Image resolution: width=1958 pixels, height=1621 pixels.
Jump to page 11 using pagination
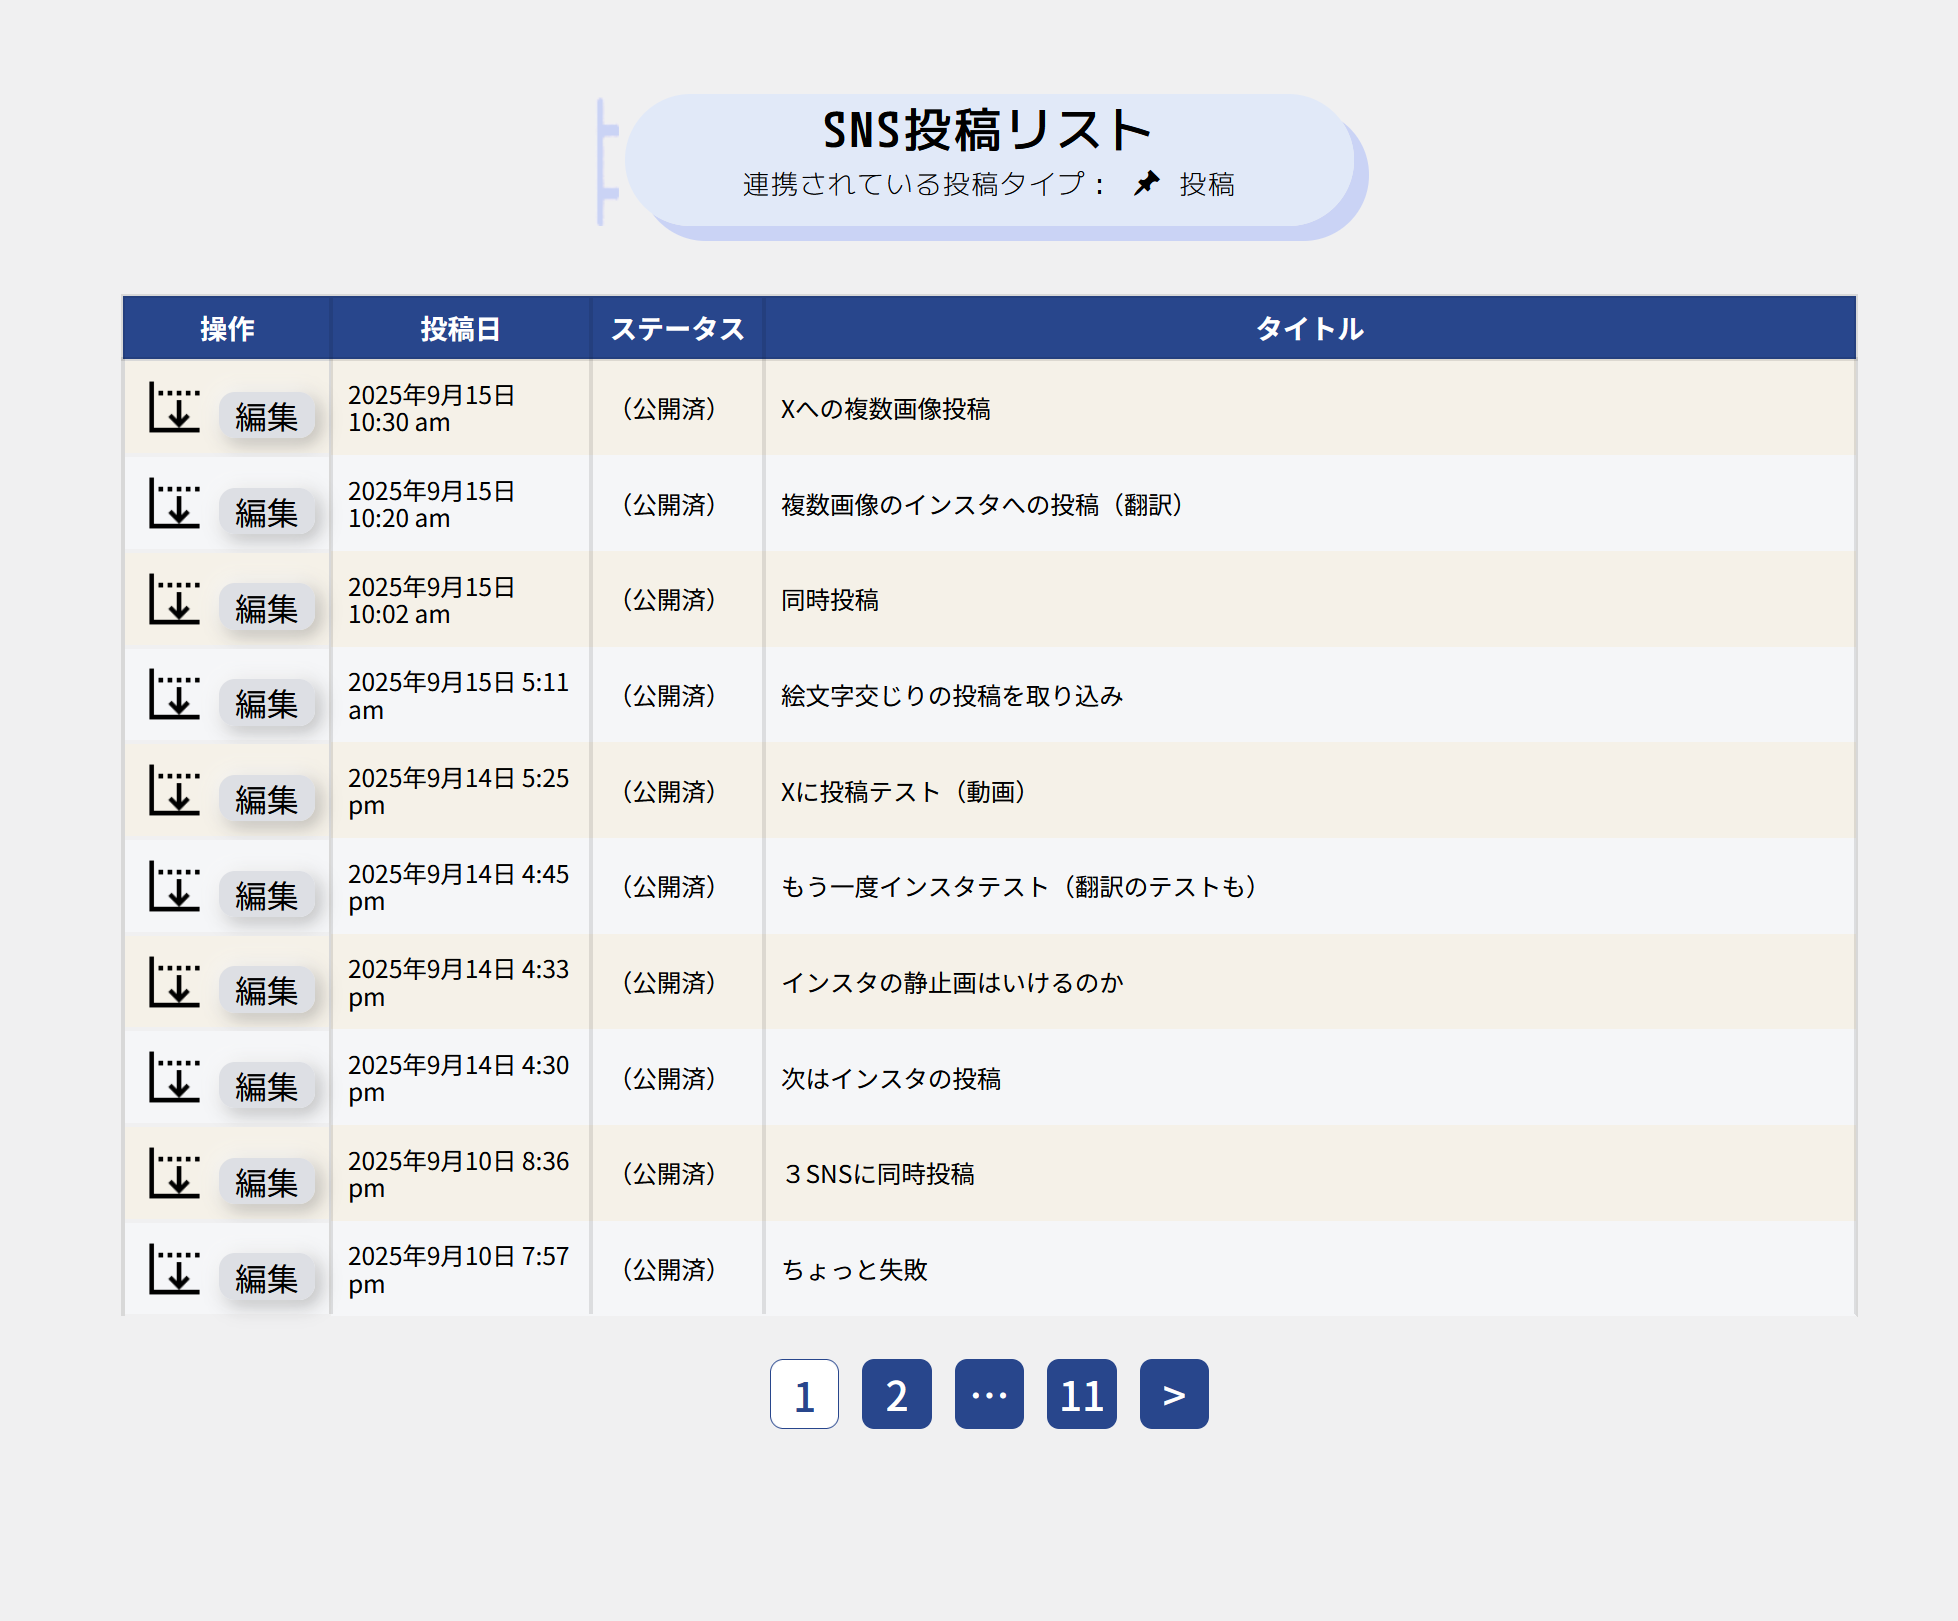pos(1081,1395)
